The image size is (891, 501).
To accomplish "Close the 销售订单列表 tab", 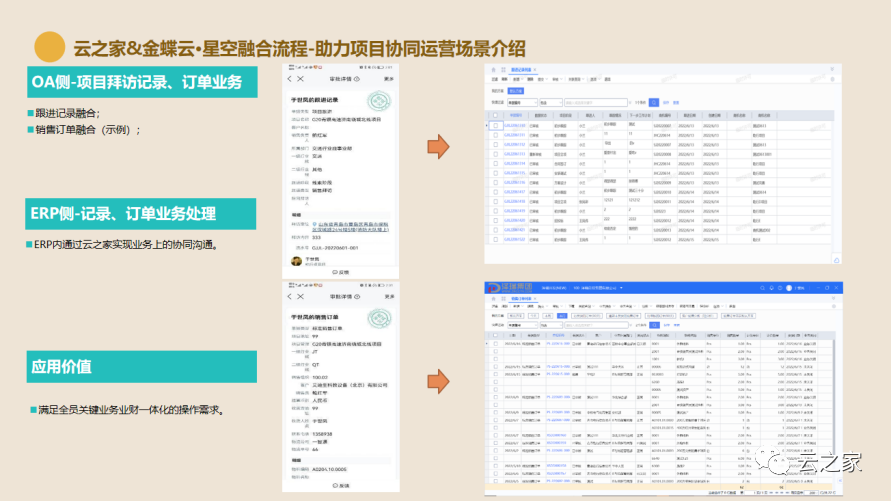I will (535, 298).
